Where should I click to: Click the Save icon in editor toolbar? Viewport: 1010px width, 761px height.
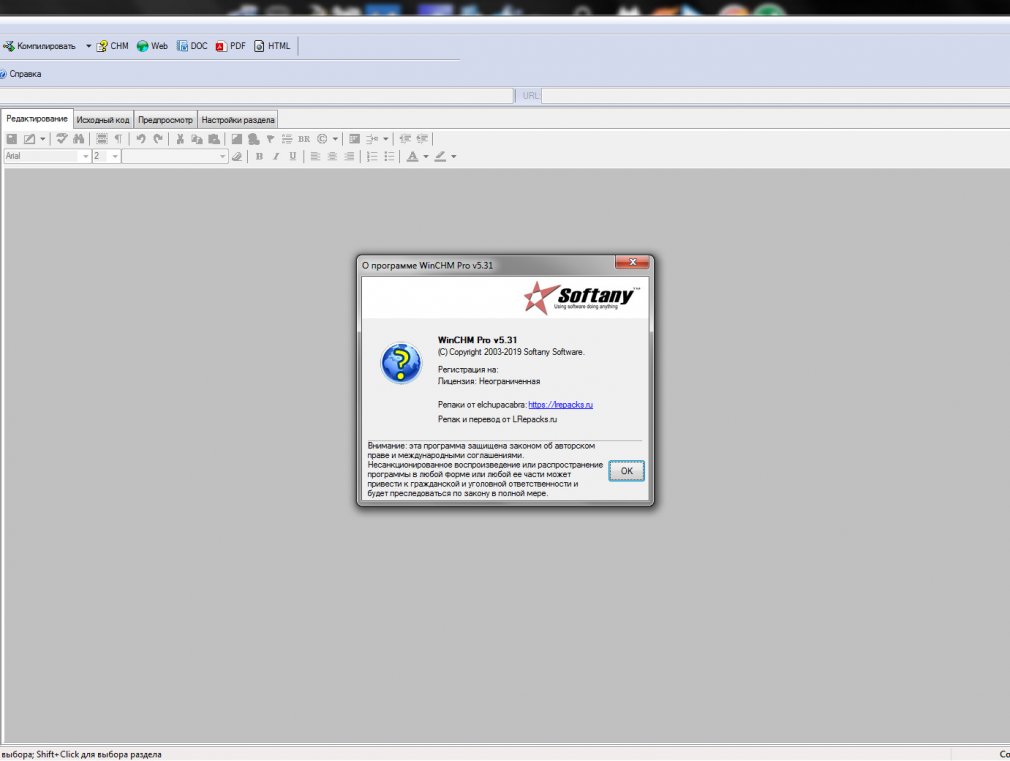coord(12,139)
